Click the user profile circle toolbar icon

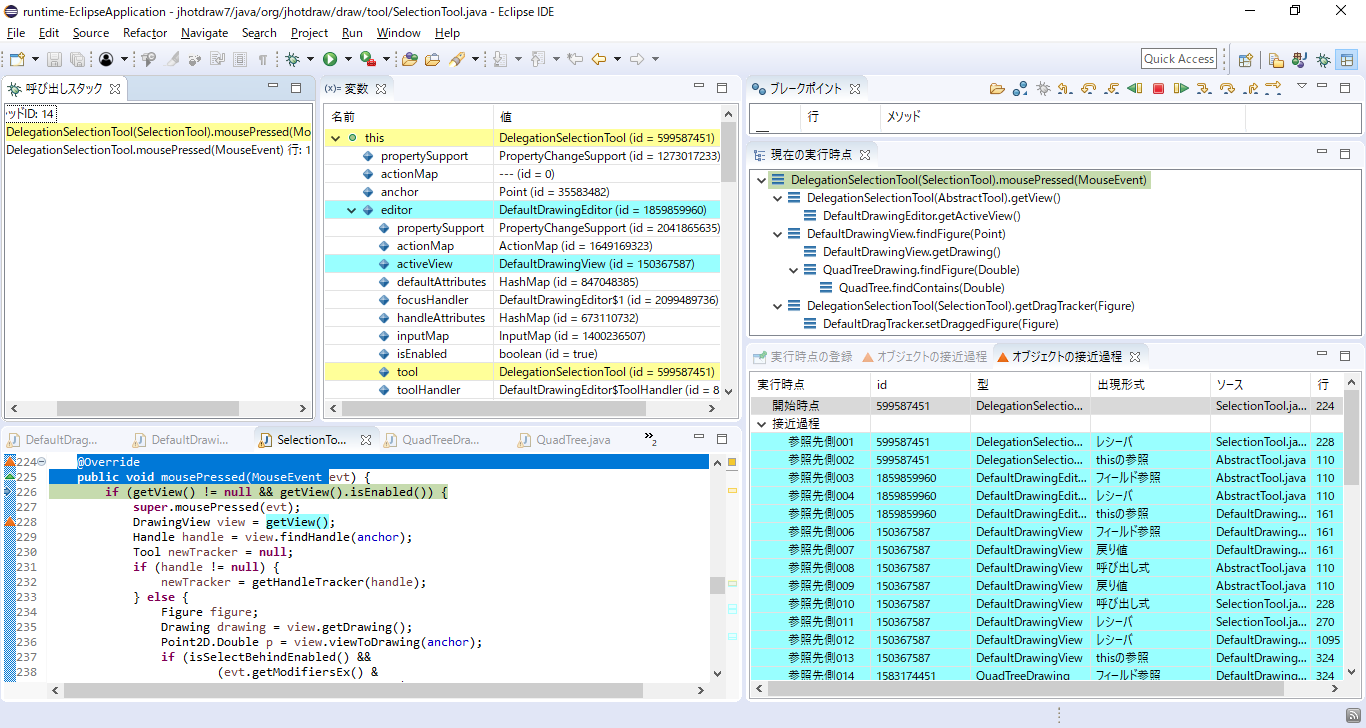coord(106,59)
